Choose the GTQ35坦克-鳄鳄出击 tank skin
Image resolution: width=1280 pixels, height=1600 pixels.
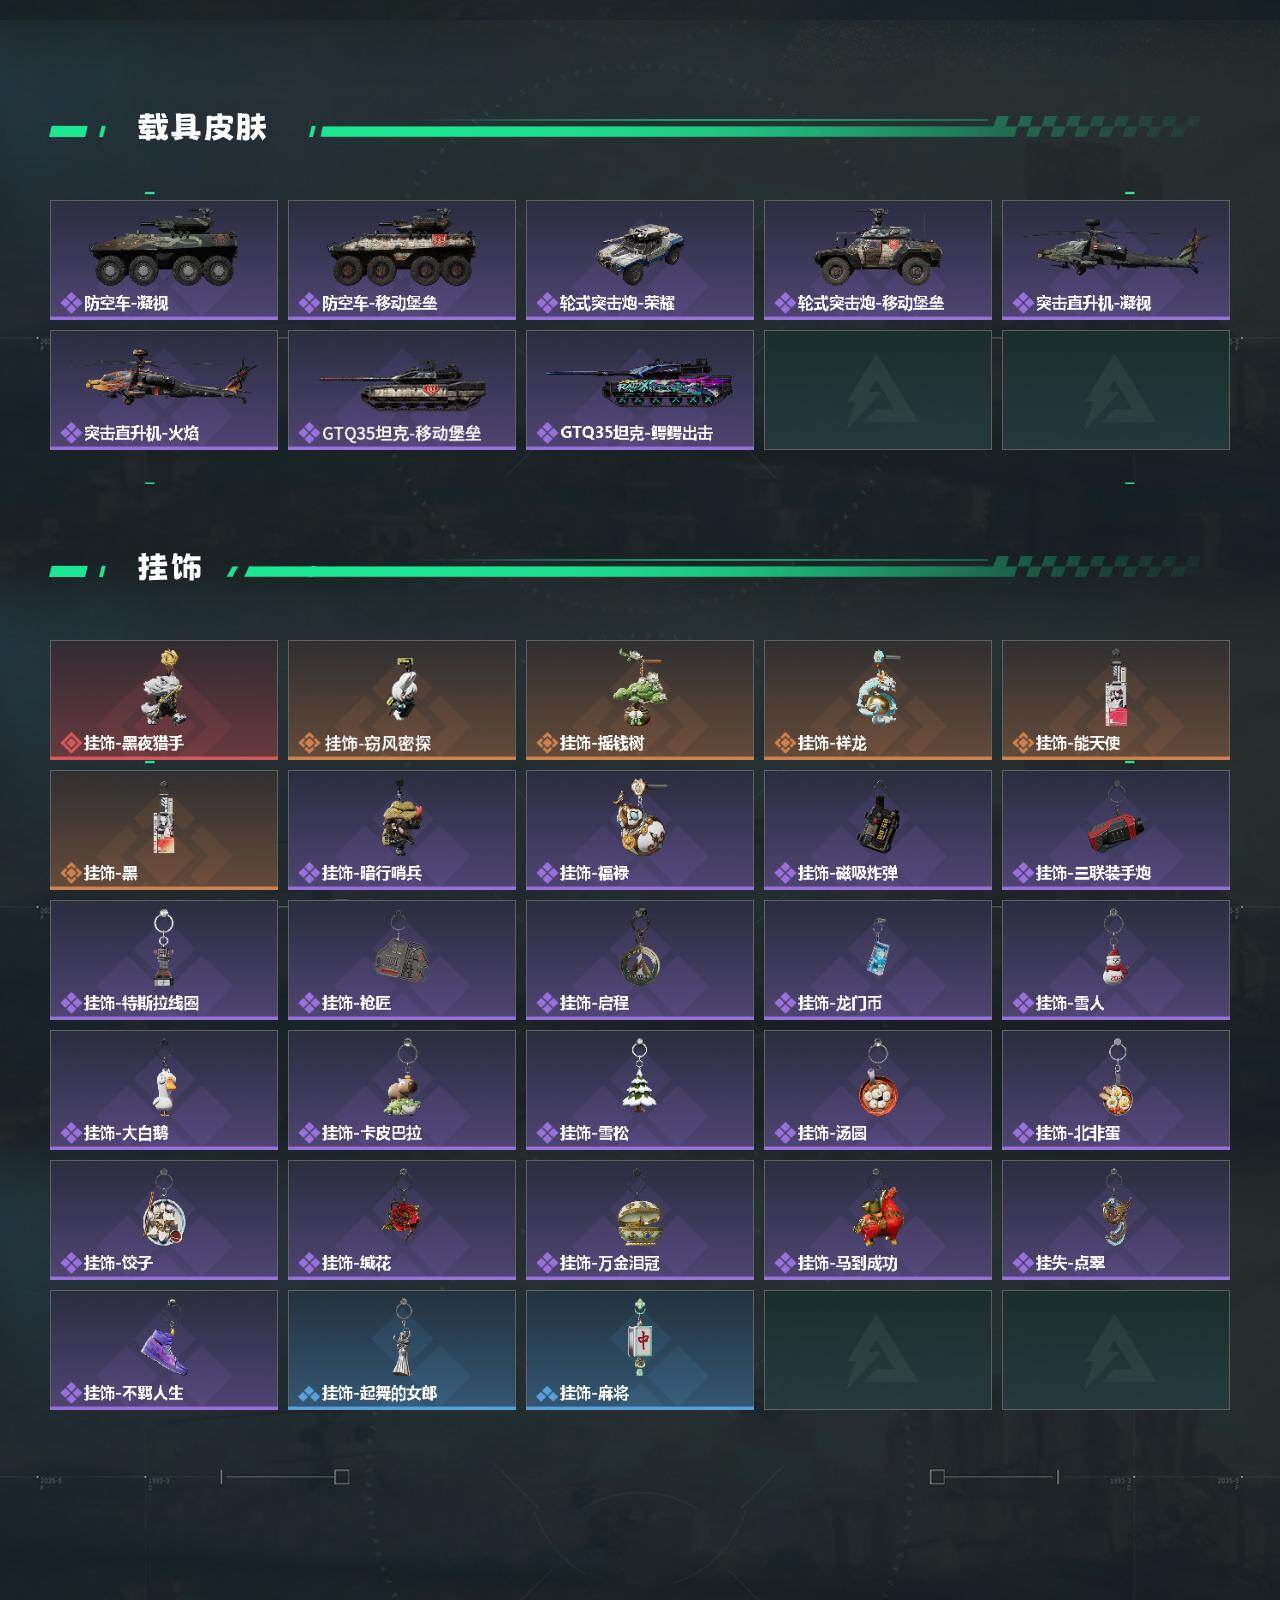[x=640, y=390]
